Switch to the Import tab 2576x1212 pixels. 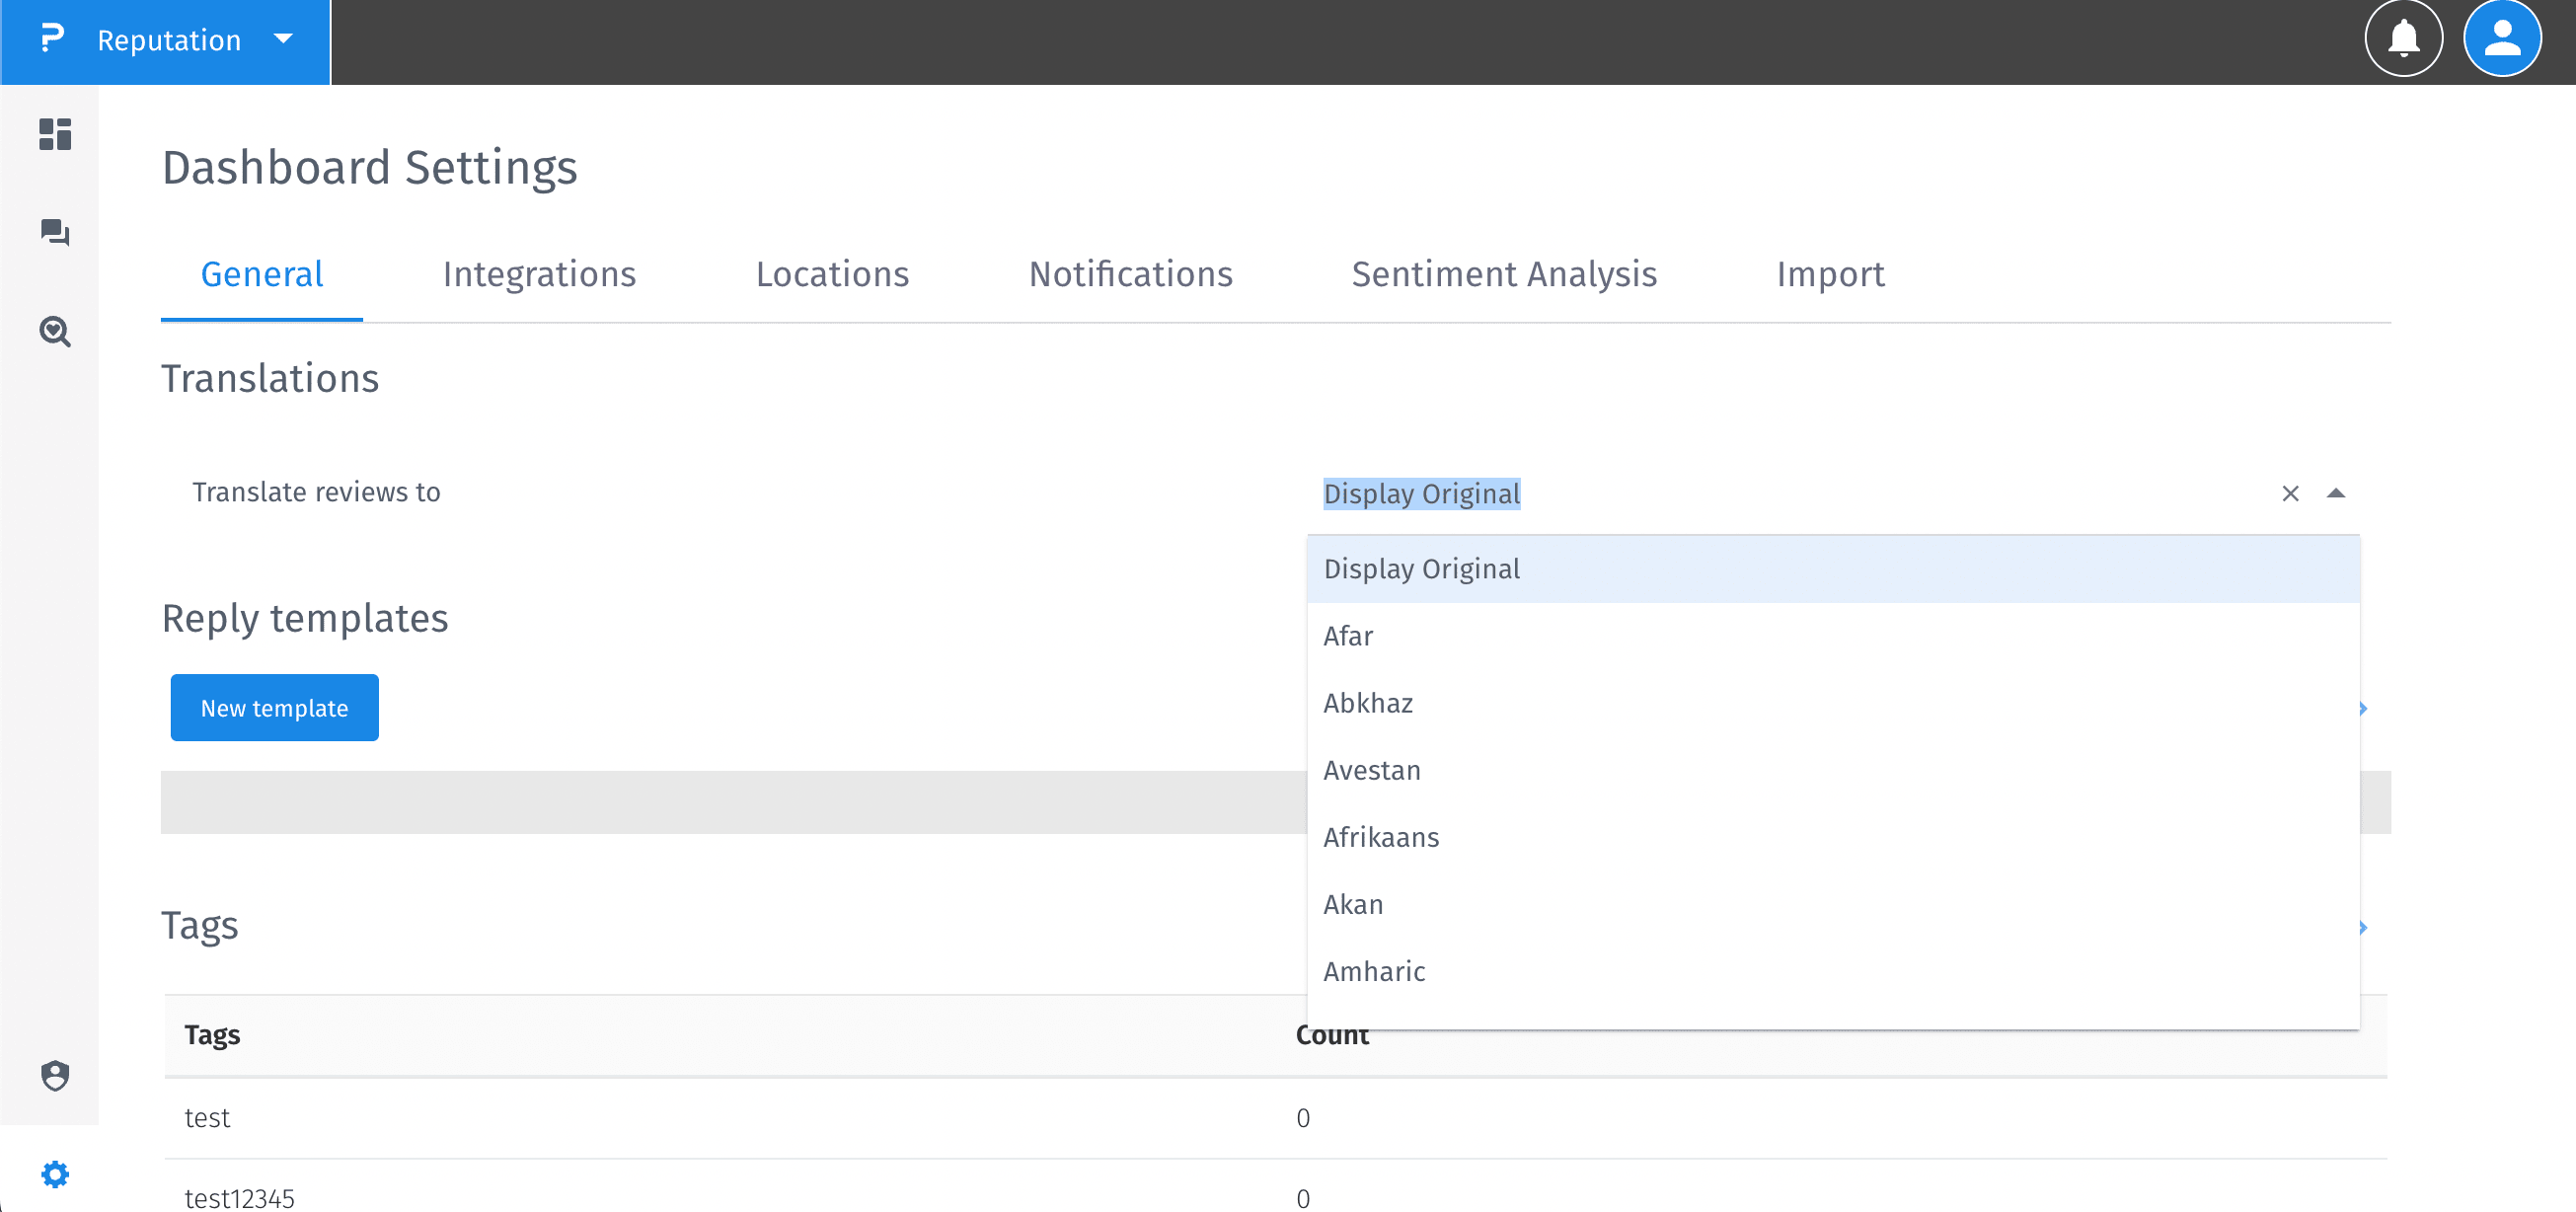click(1830, 274)
